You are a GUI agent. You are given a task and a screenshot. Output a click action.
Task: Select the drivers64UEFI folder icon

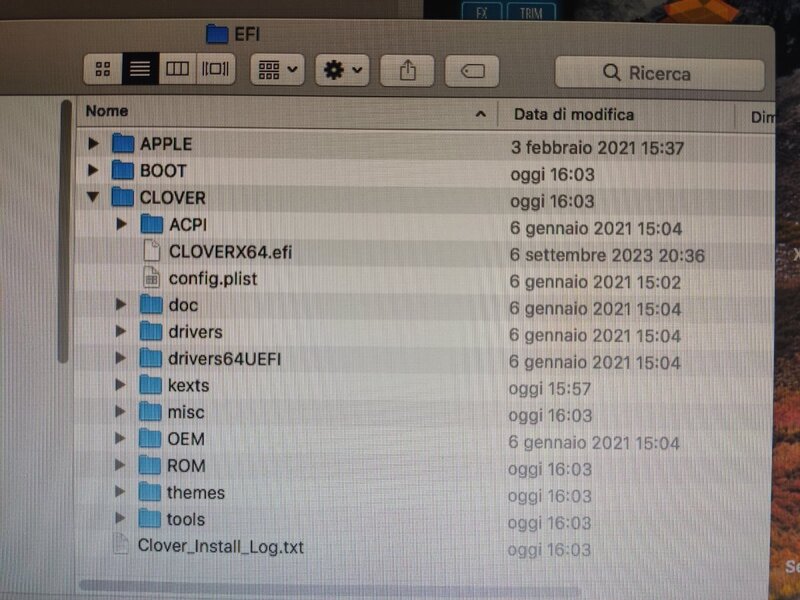(x=151, y=358)
